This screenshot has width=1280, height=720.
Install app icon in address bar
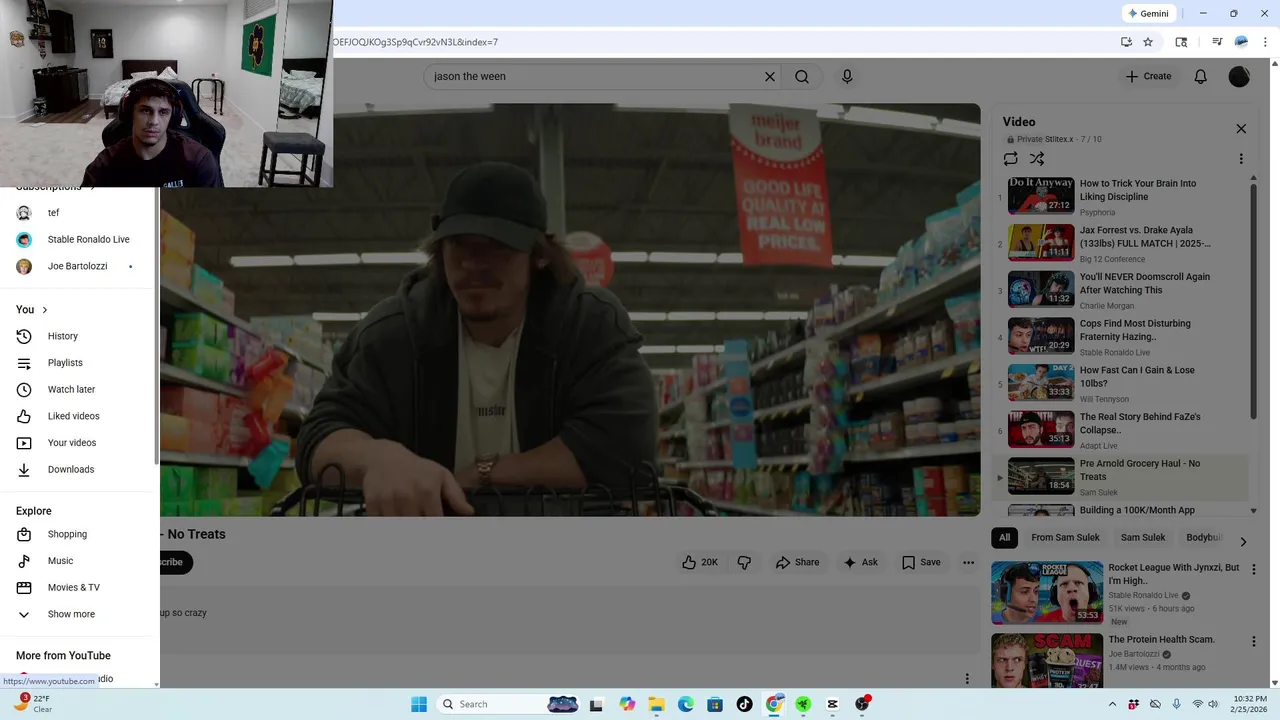1126,42
